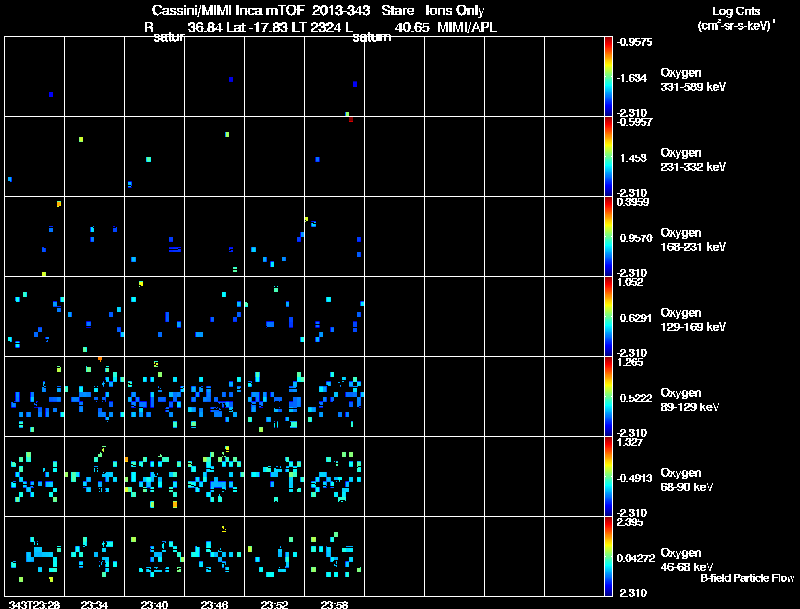The height and width of the screenshot is (609, 800).
Task: Select the first 89-129 keV image panel
Action: click(x=34, y=396)
